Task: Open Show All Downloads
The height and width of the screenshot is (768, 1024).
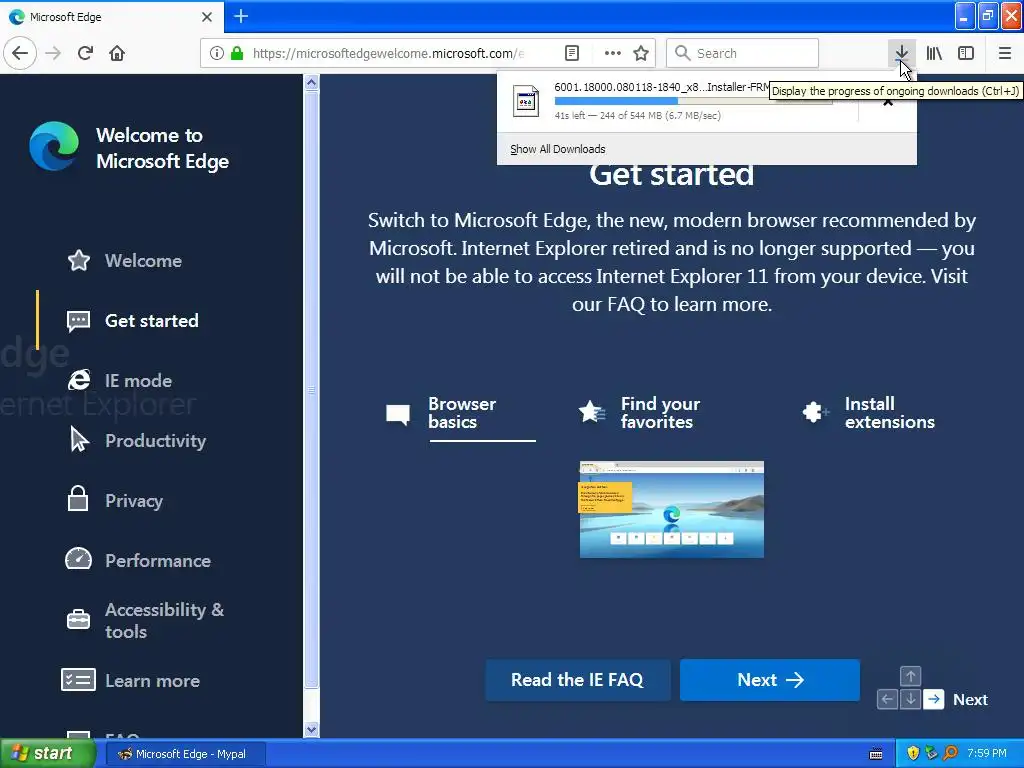Action: coord(558,149)
